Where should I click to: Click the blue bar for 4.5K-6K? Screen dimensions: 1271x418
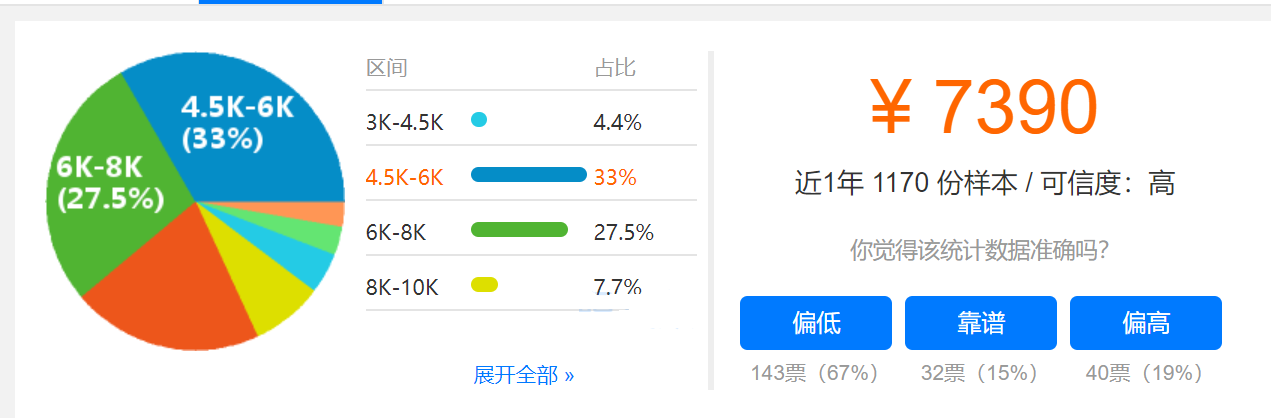point(528,175)
